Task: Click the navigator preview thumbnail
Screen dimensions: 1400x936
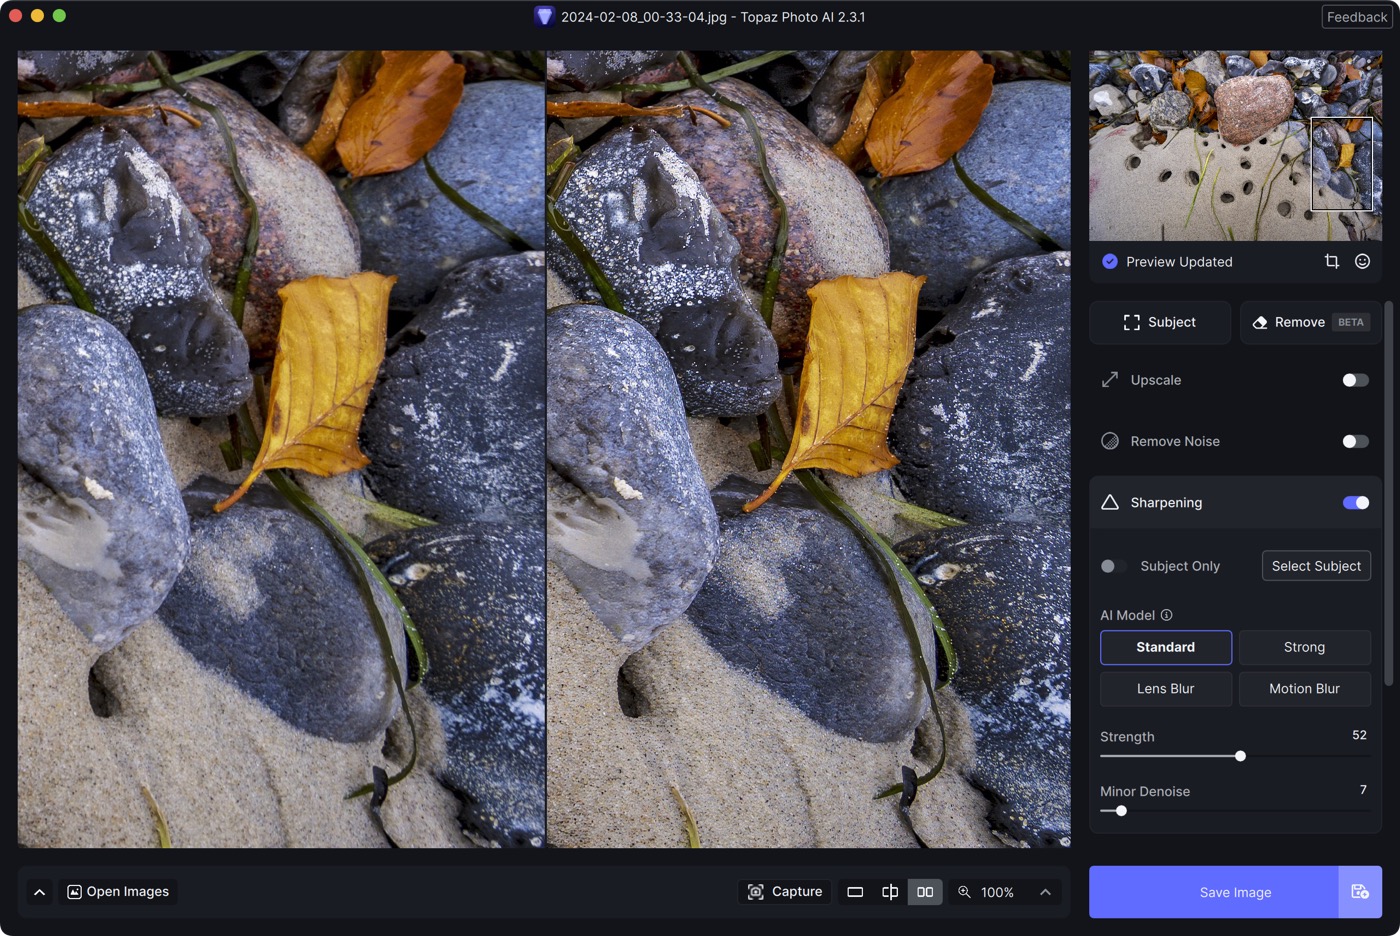Action: point(1236,146)
